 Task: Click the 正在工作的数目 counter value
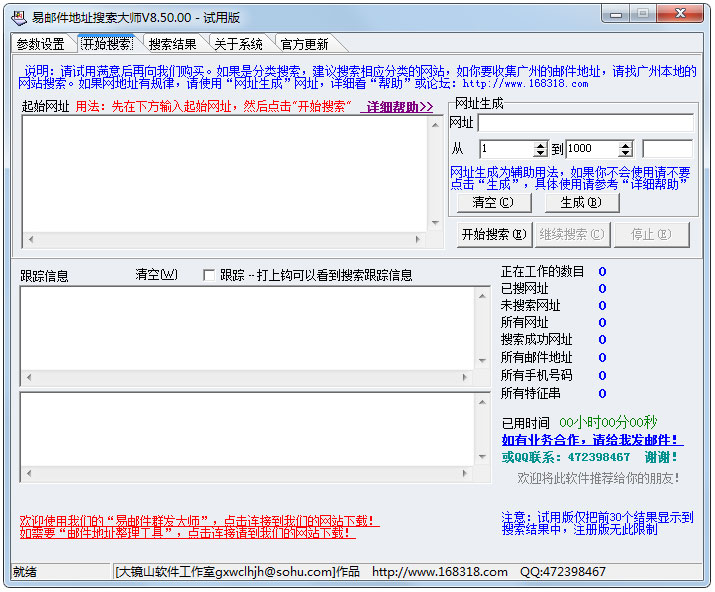coord(602,272)
